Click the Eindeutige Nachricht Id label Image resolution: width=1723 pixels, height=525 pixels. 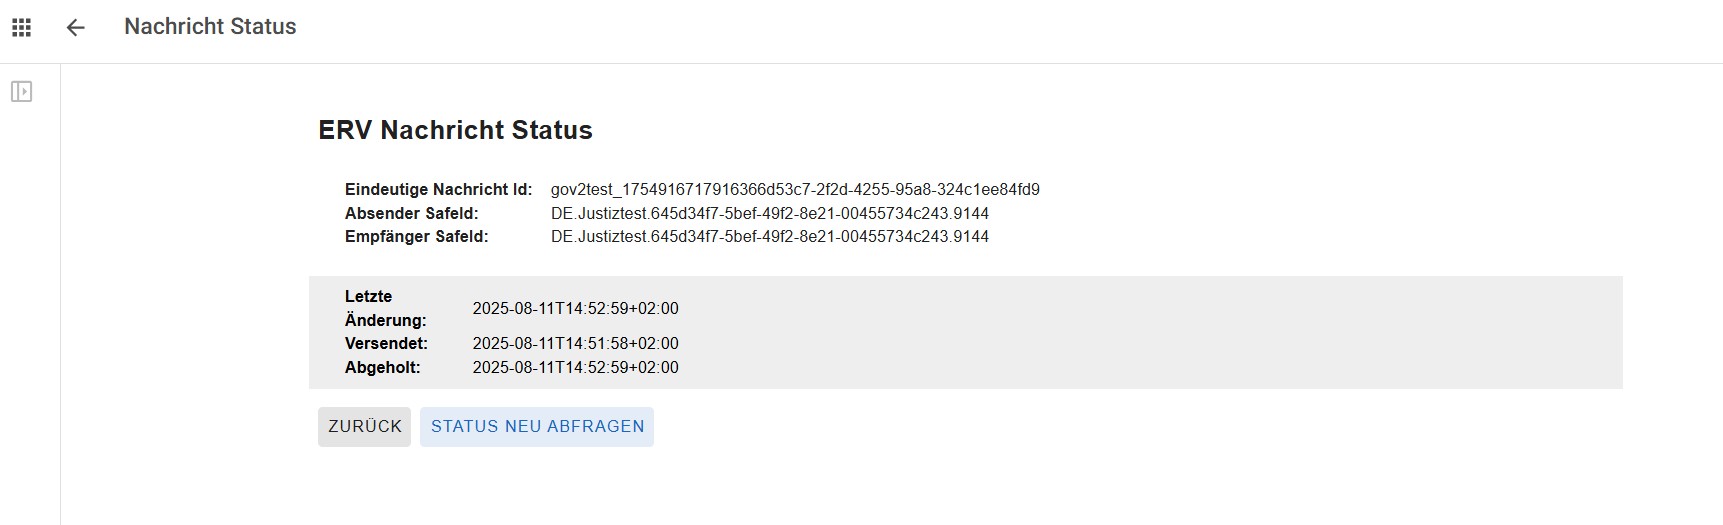(438, 189)
